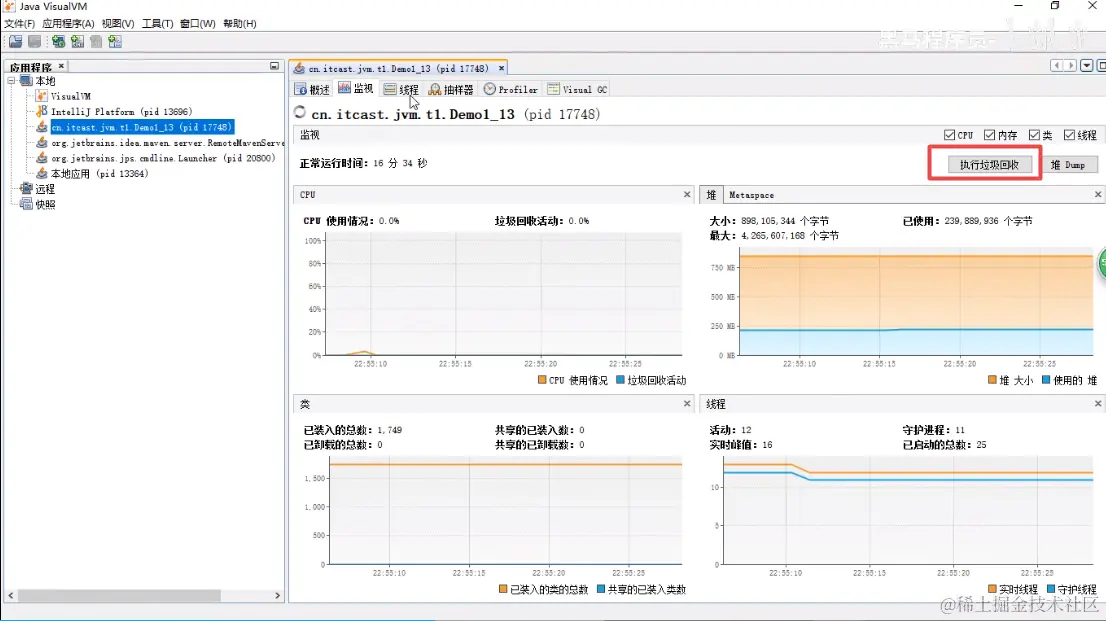The width and height of the screenshot is (1106, 621).
Task: Open the document list dropdown arrow
Action: pyautogui.click(x=1087, y=66)
